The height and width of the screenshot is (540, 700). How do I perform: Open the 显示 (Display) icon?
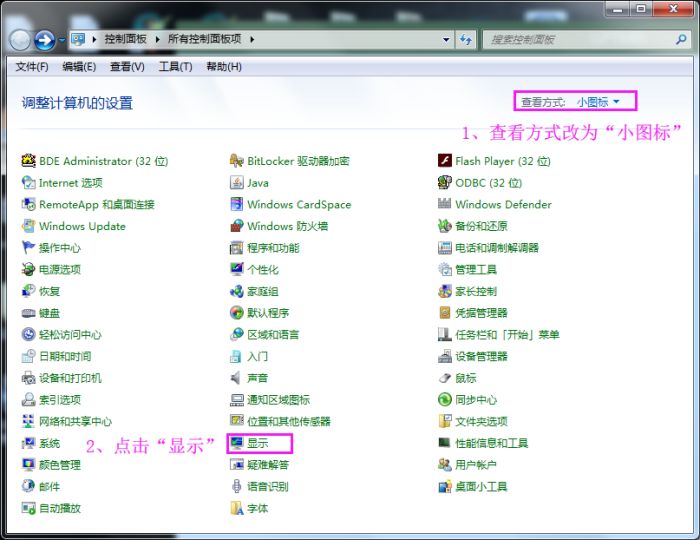[x=237, y=443]
